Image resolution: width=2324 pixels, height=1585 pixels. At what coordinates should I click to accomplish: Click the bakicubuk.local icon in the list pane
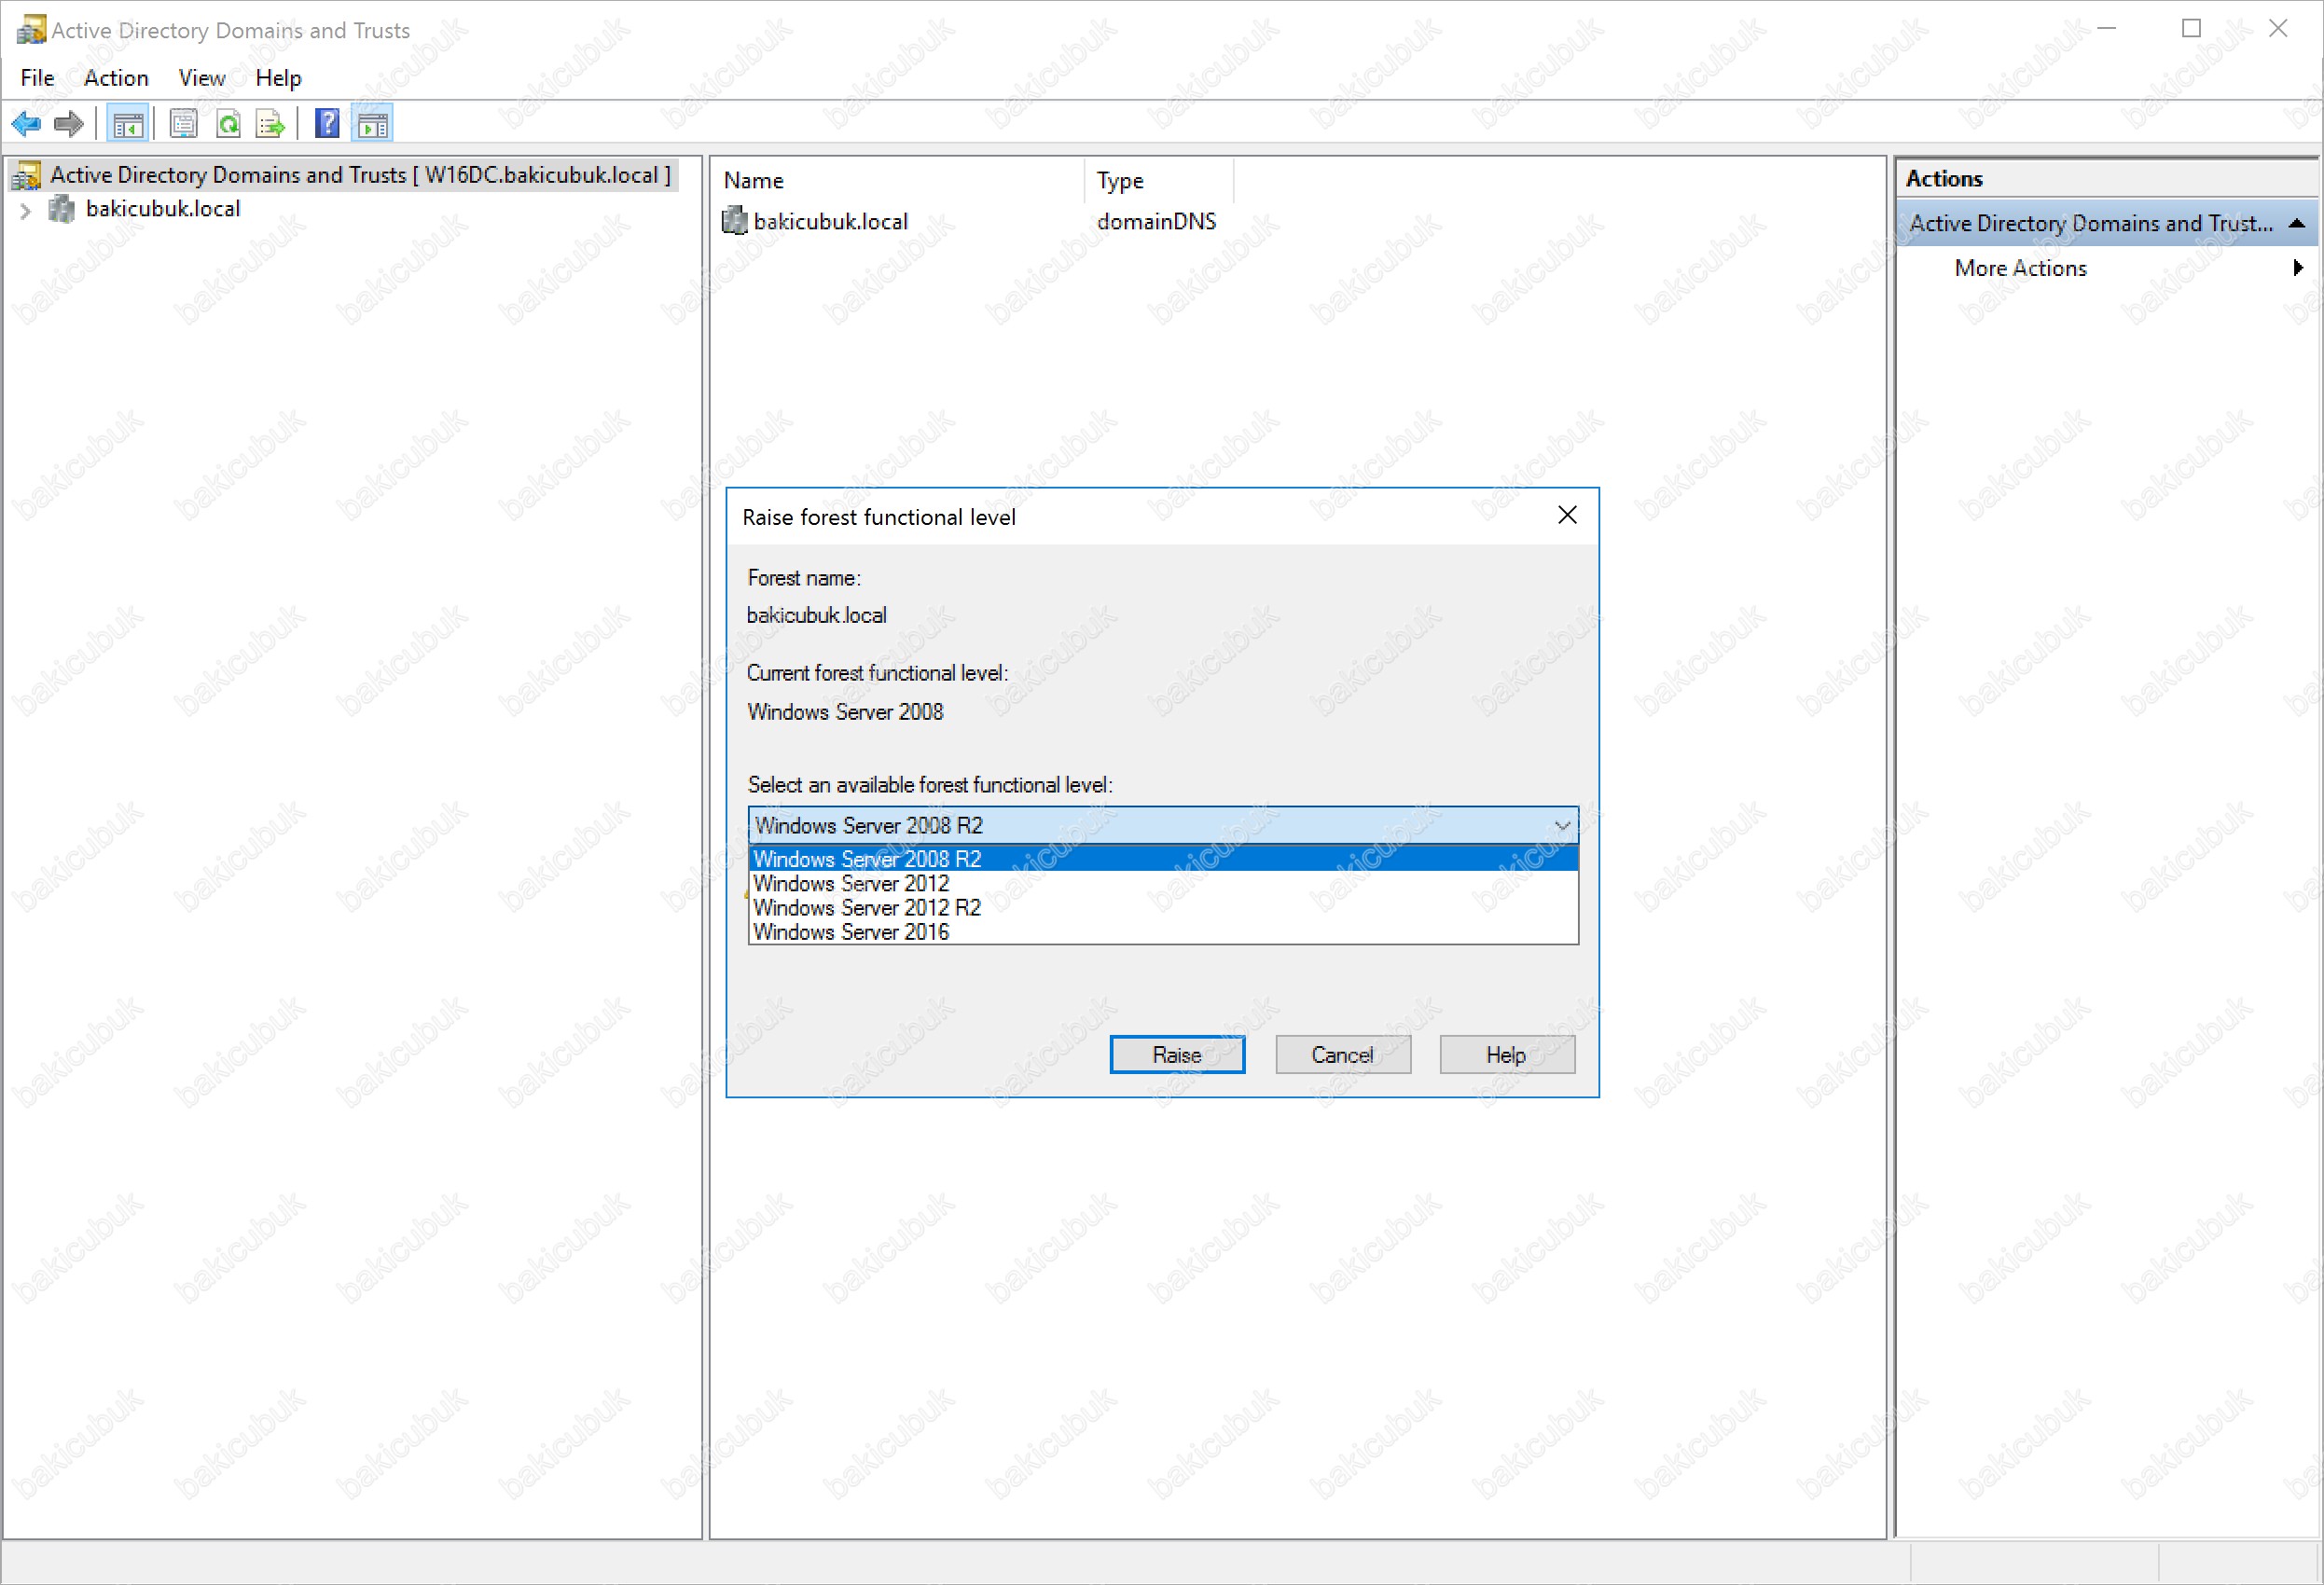[x=735, y=221]
